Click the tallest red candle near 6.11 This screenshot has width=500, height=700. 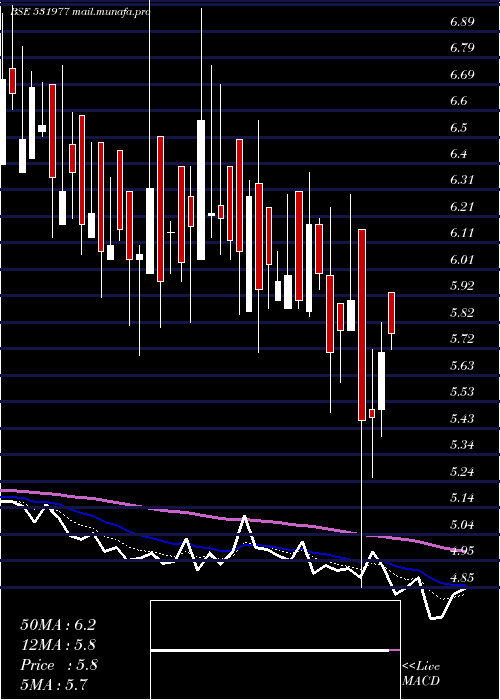[x=362, y=325]
